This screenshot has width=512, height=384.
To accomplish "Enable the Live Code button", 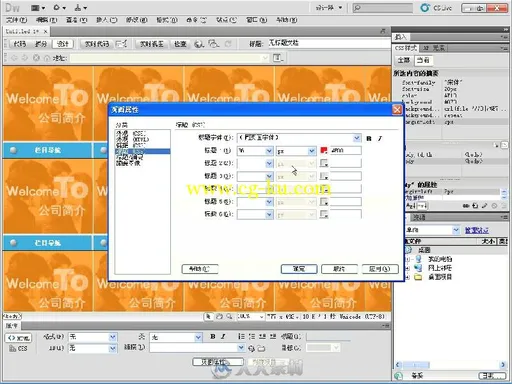I will point(96,44).
